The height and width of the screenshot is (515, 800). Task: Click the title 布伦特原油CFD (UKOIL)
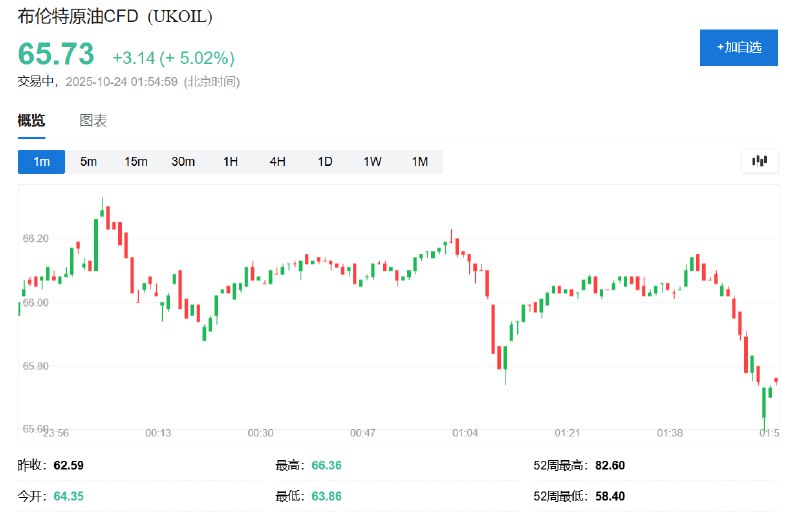[115, 16]
